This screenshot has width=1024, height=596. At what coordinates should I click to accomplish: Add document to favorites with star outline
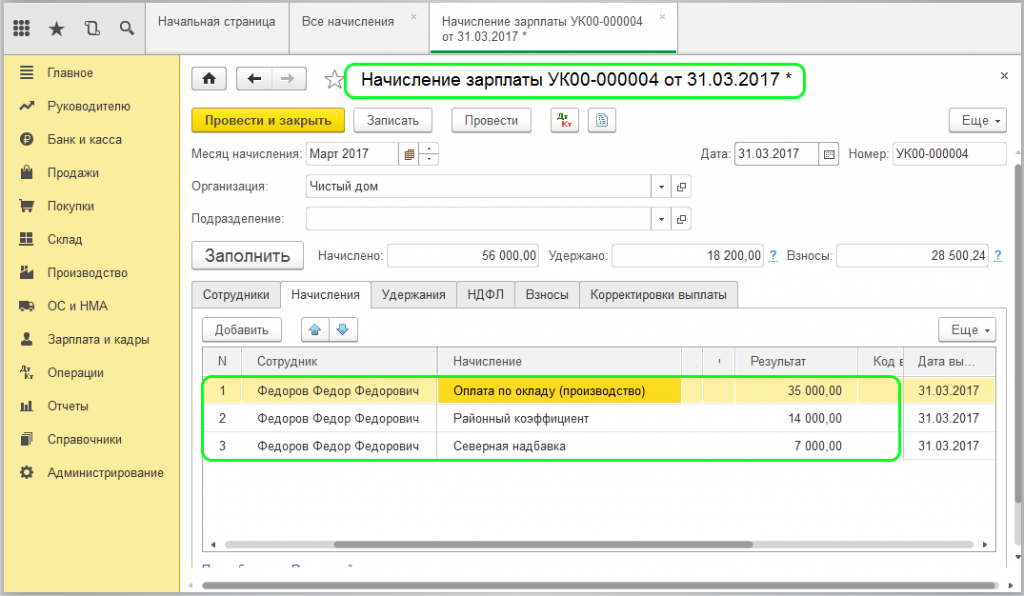pyautogui.click(x=333, y=80)
